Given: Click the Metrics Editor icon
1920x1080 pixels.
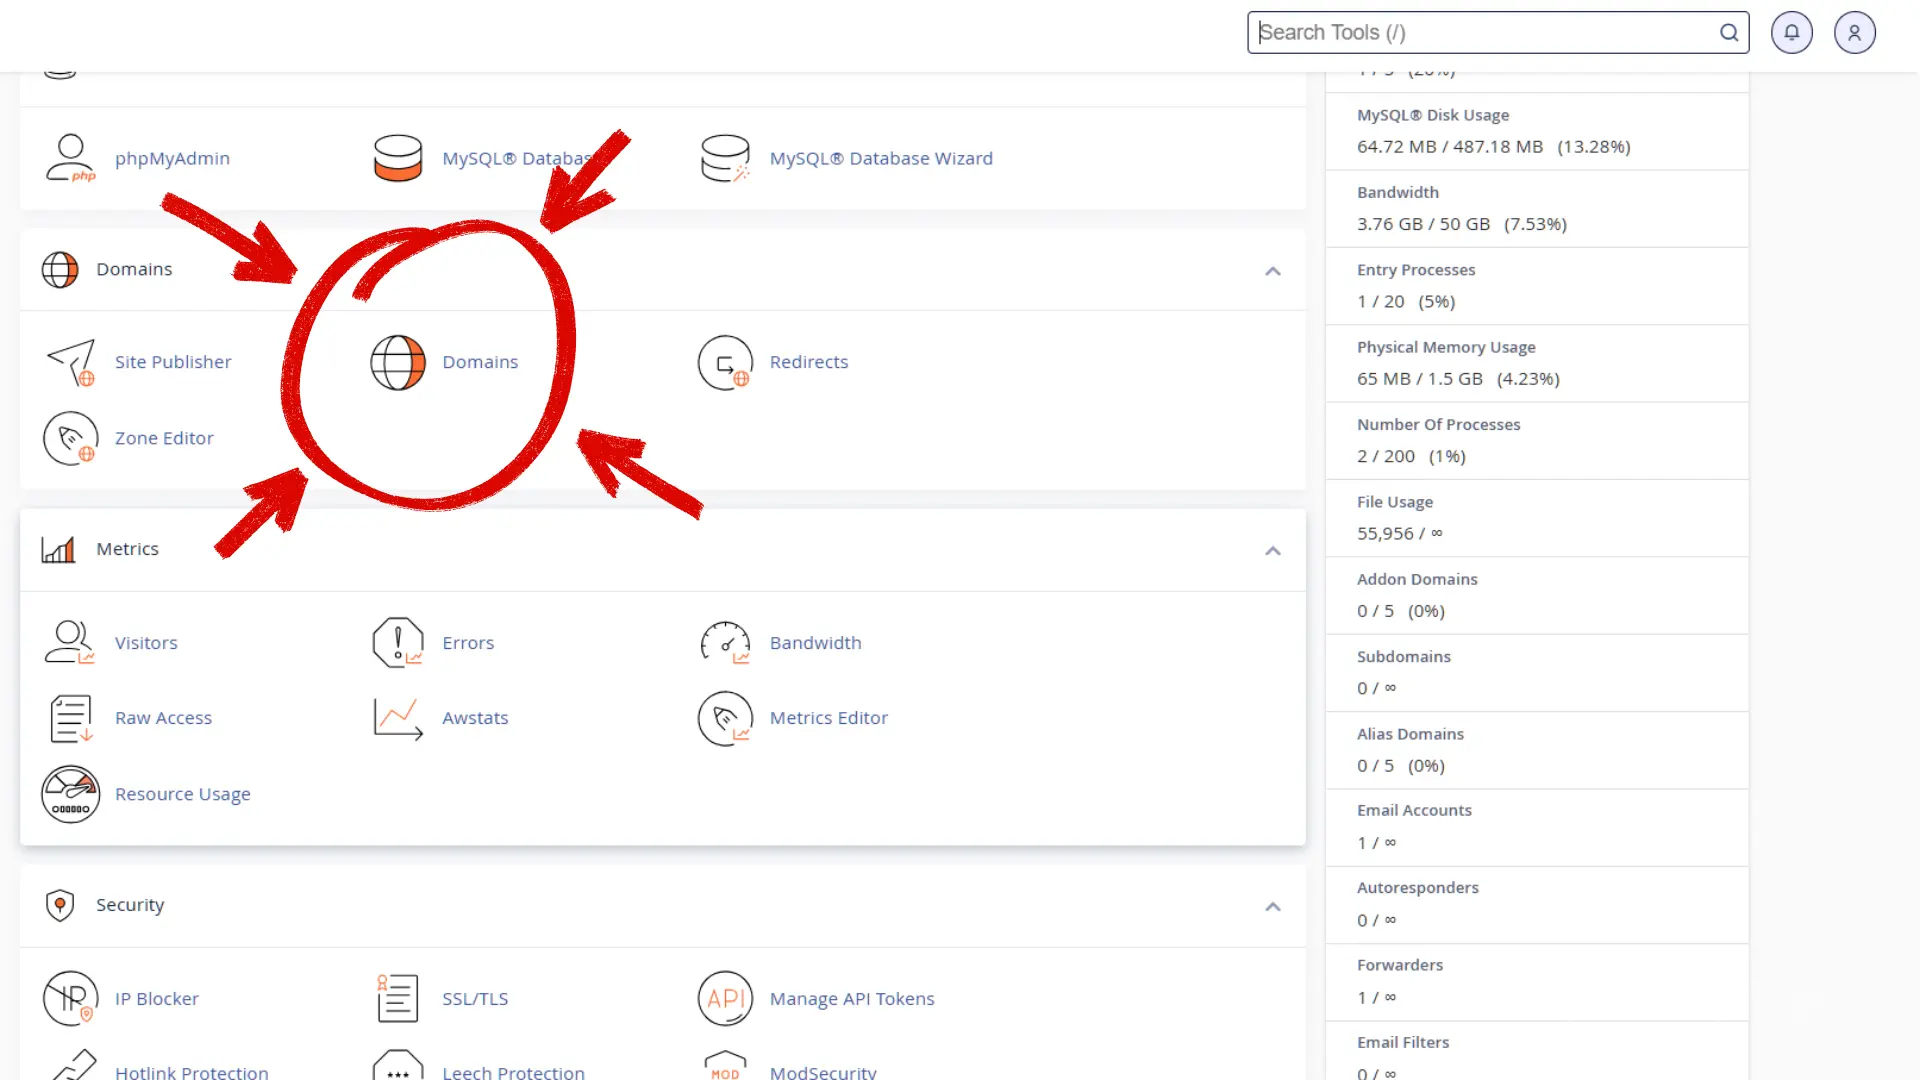Looking at the screenshot, I should coord(725,718).
